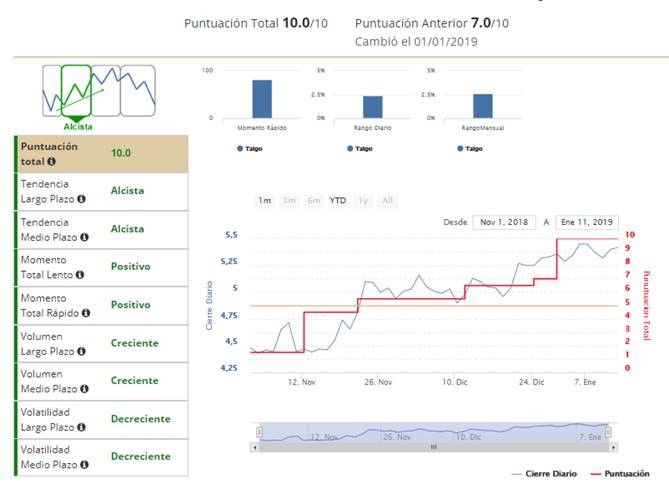Image resolution: width=669 pixels, height=484 pixels.
Task: Toggle Talgo legend under RangoMensual chart
Action: tap(470, 149)
